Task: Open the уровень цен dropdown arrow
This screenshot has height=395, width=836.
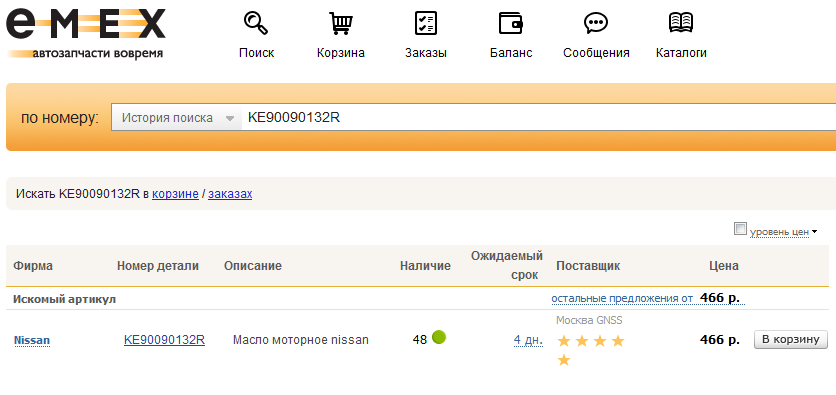Action: 814,232
